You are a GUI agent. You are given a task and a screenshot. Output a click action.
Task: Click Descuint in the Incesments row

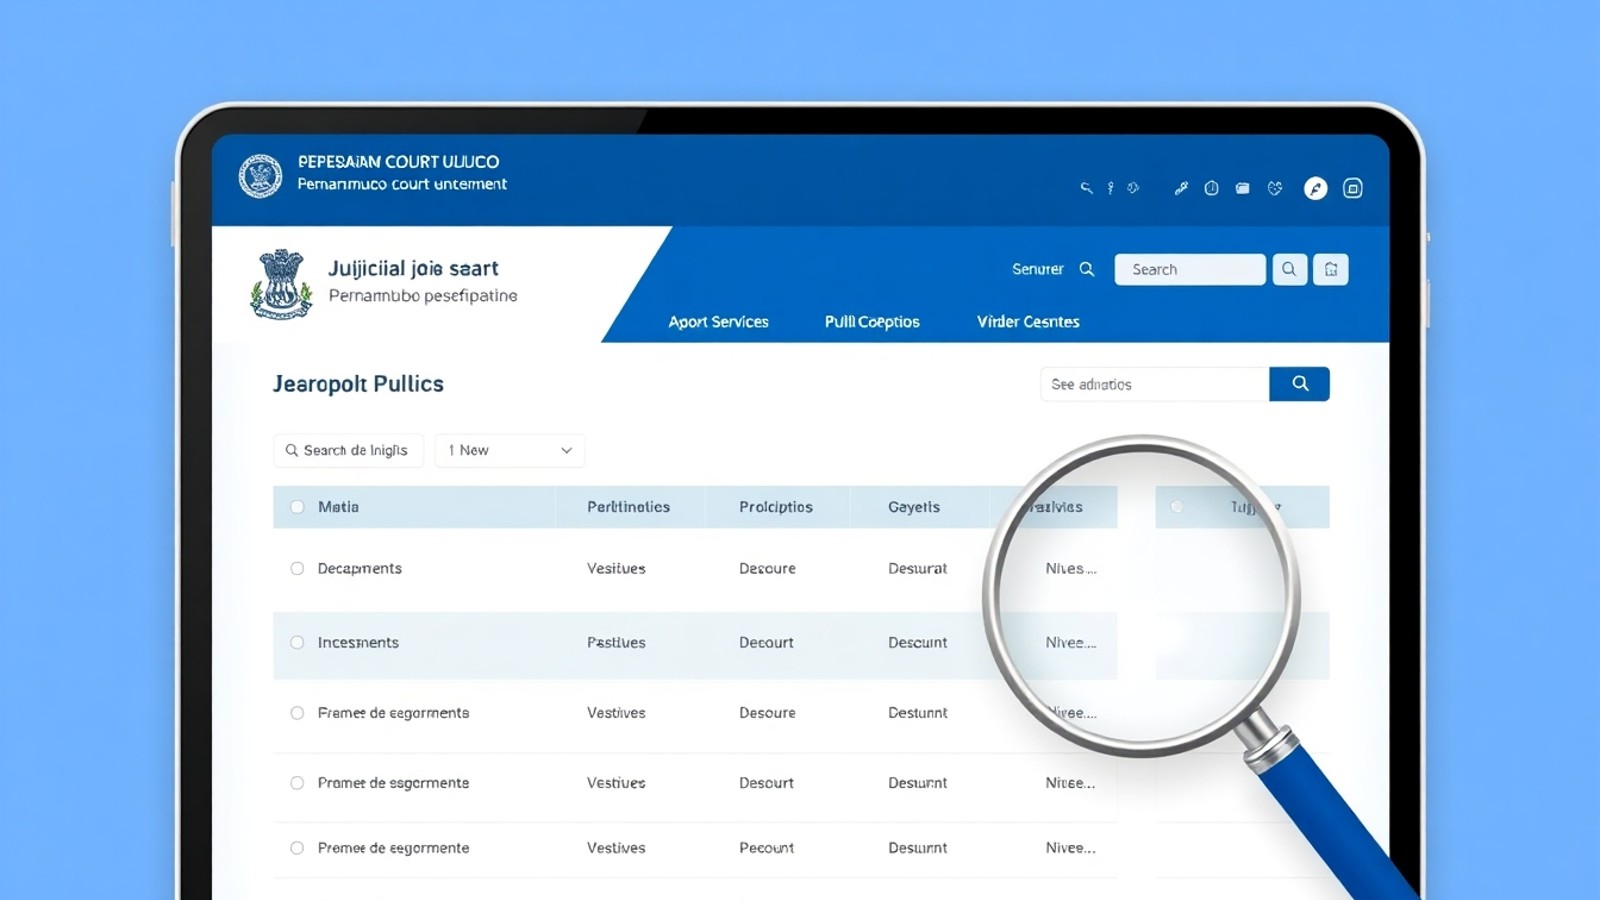pos(917,642)
